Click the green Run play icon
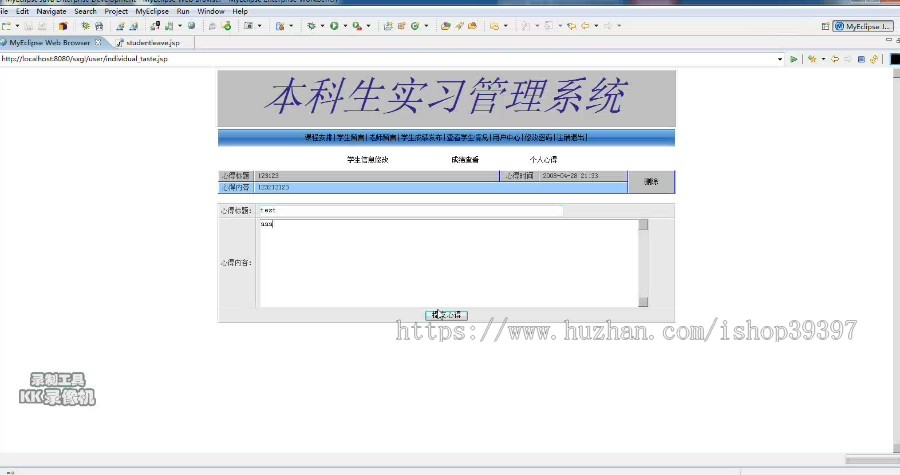 click(334, 26)
